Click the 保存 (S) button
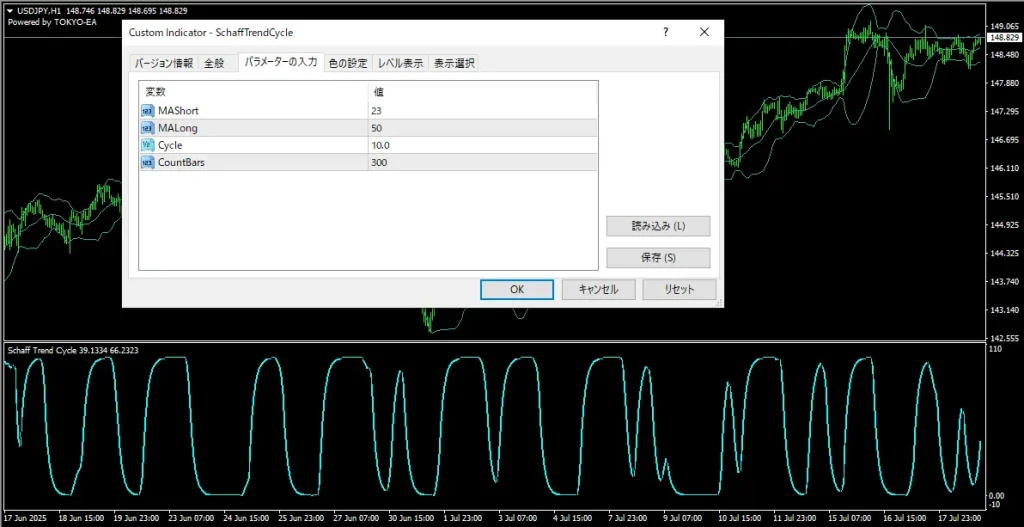 (x=658, y=257)
